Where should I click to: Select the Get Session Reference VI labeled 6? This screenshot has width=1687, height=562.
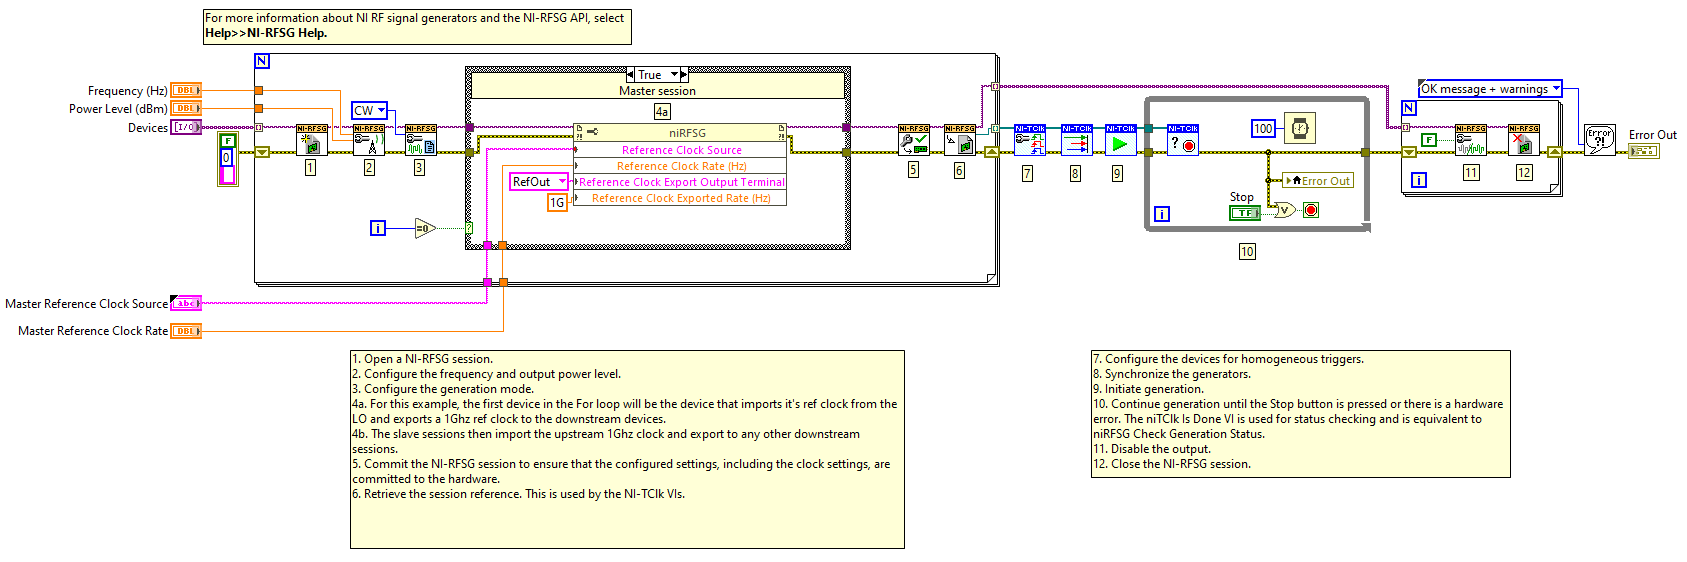click(959, 140)
